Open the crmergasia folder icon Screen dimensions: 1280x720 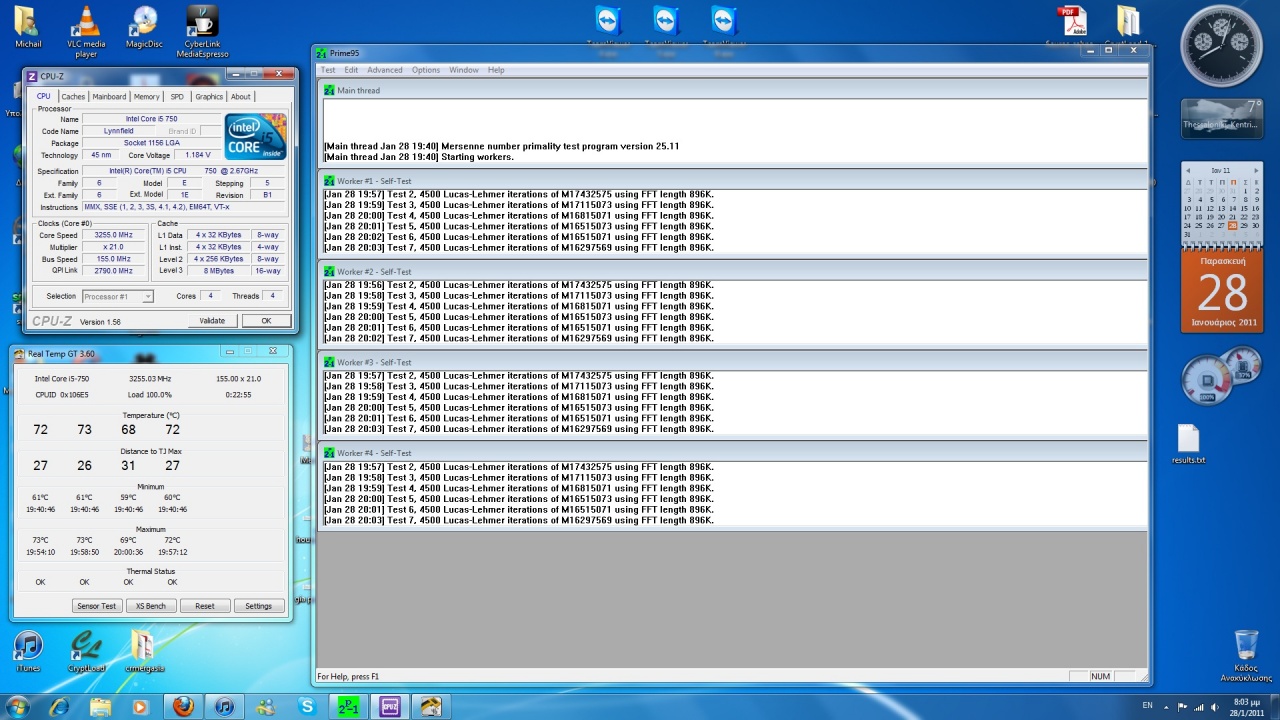[144, 652]
